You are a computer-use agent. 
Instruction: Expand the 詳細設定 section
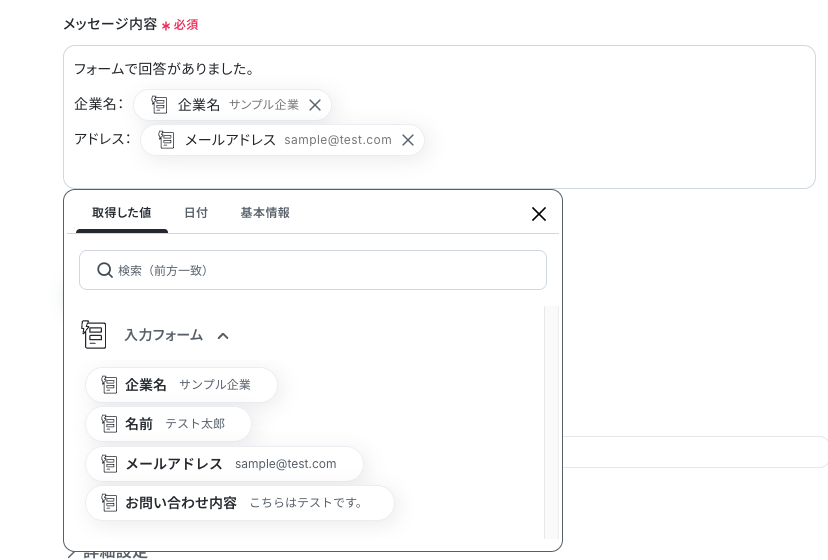[x=108, y=554]
